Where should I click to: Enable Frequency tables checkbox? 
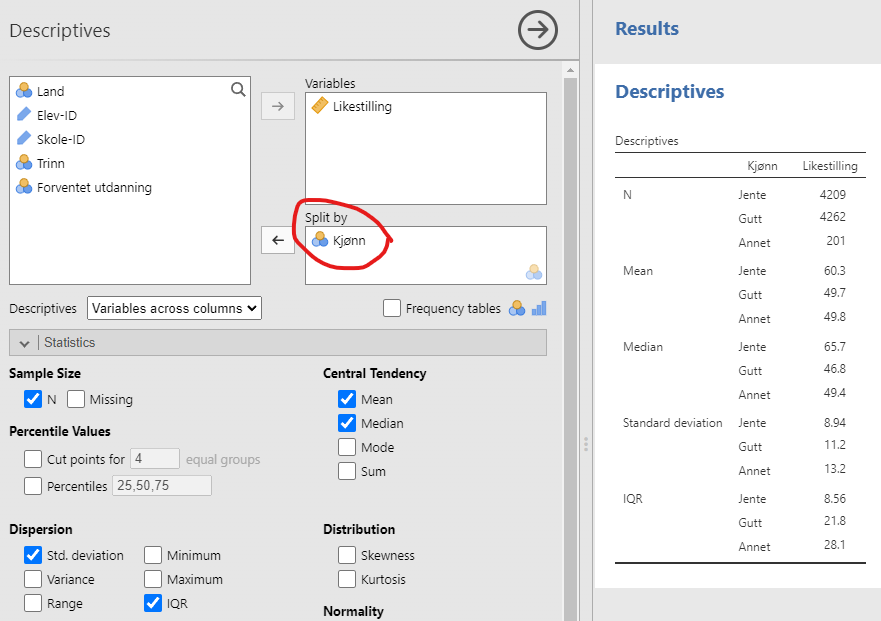coord(393,309)
